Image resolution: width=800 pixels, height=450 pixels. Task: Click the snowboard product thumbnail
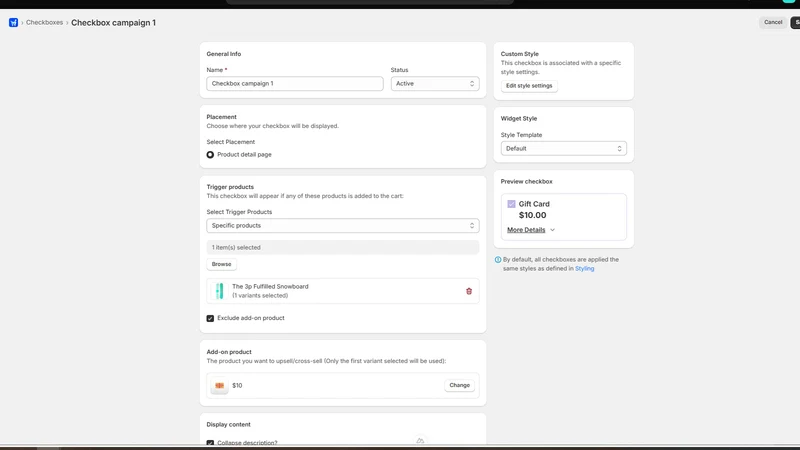(219, 291)
